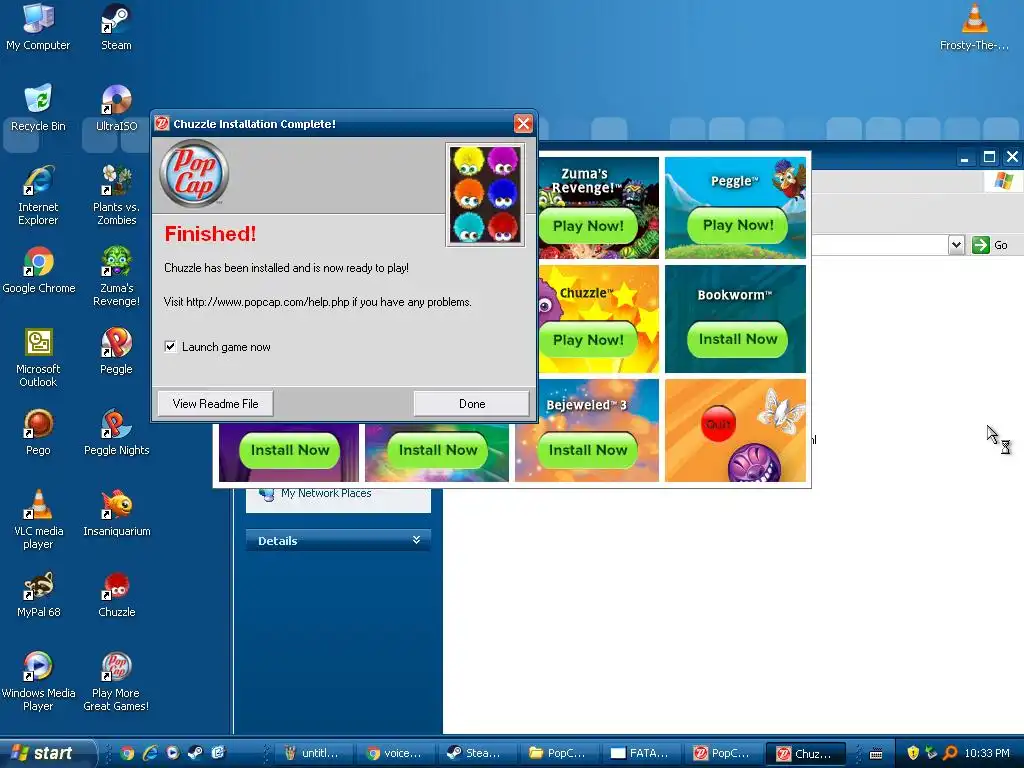This screenshot has height=768, width=1024.
Task: Select the Internet Explorer desktop icon
Action: (x=38, y=195)
